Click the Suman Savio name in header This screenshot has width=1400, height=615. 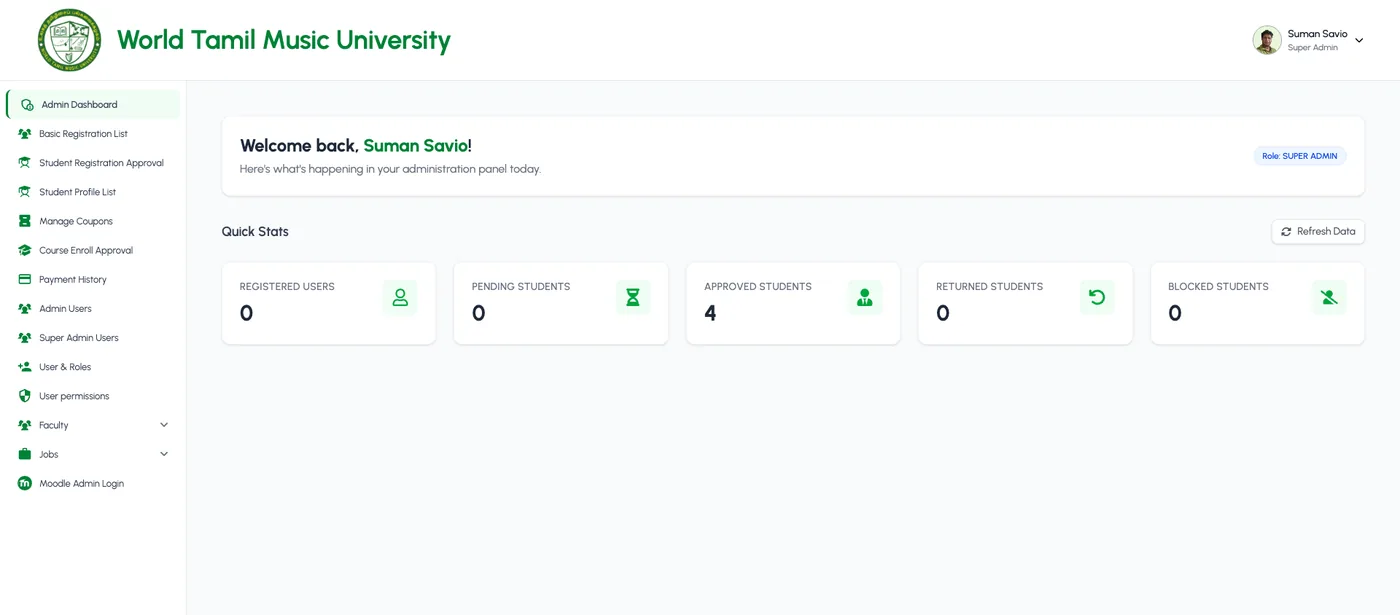click(x=1317, y=34)
